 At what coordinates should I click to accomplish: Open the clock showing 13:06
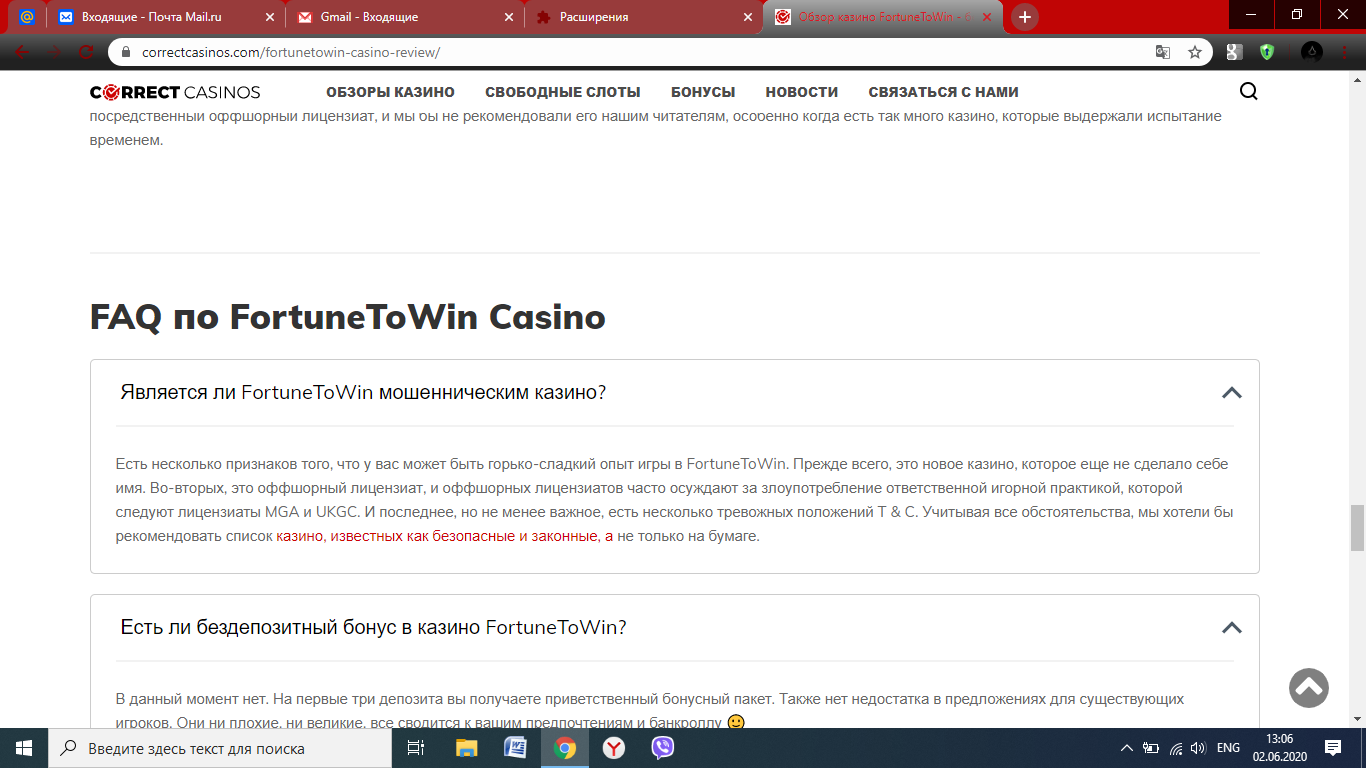[1280, 748]
